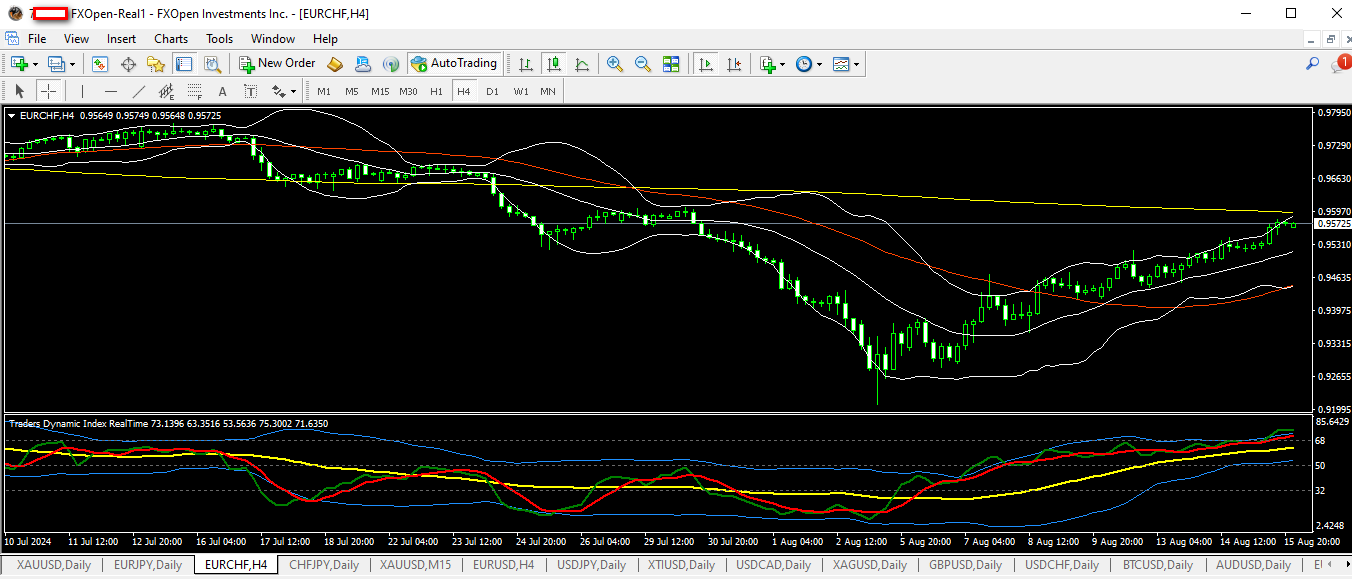Expand the Profiles dropdown arrow
Screen dimensions: 1352x579
pos(73,64)
